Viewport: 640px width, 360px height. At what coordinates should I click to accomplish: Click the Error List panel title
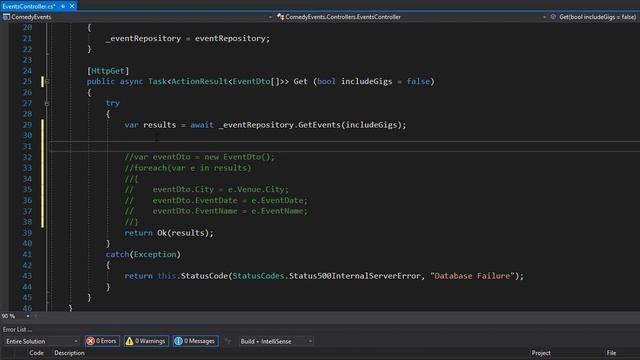pos(17,329)
